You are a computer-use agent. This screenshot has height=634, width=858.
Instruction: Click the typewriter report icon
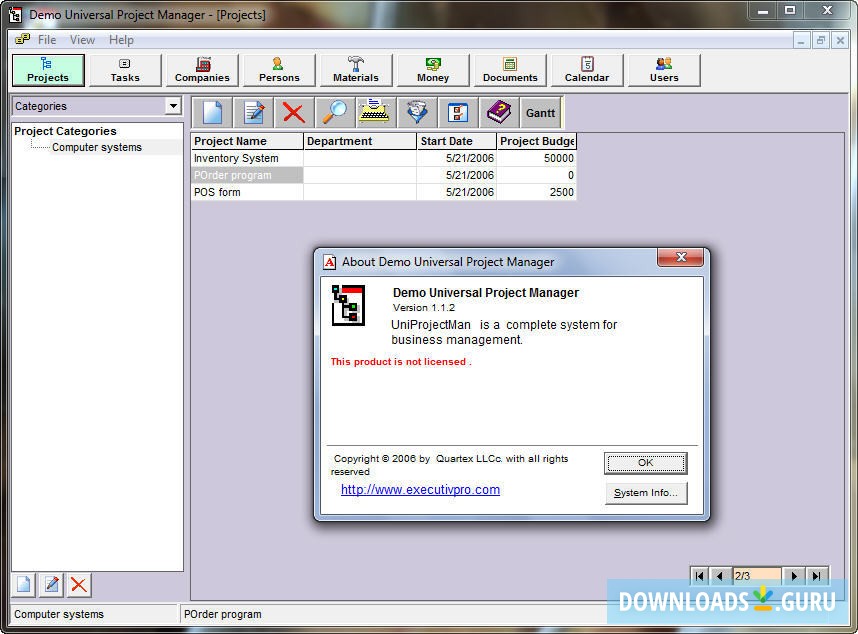point(376,113)
